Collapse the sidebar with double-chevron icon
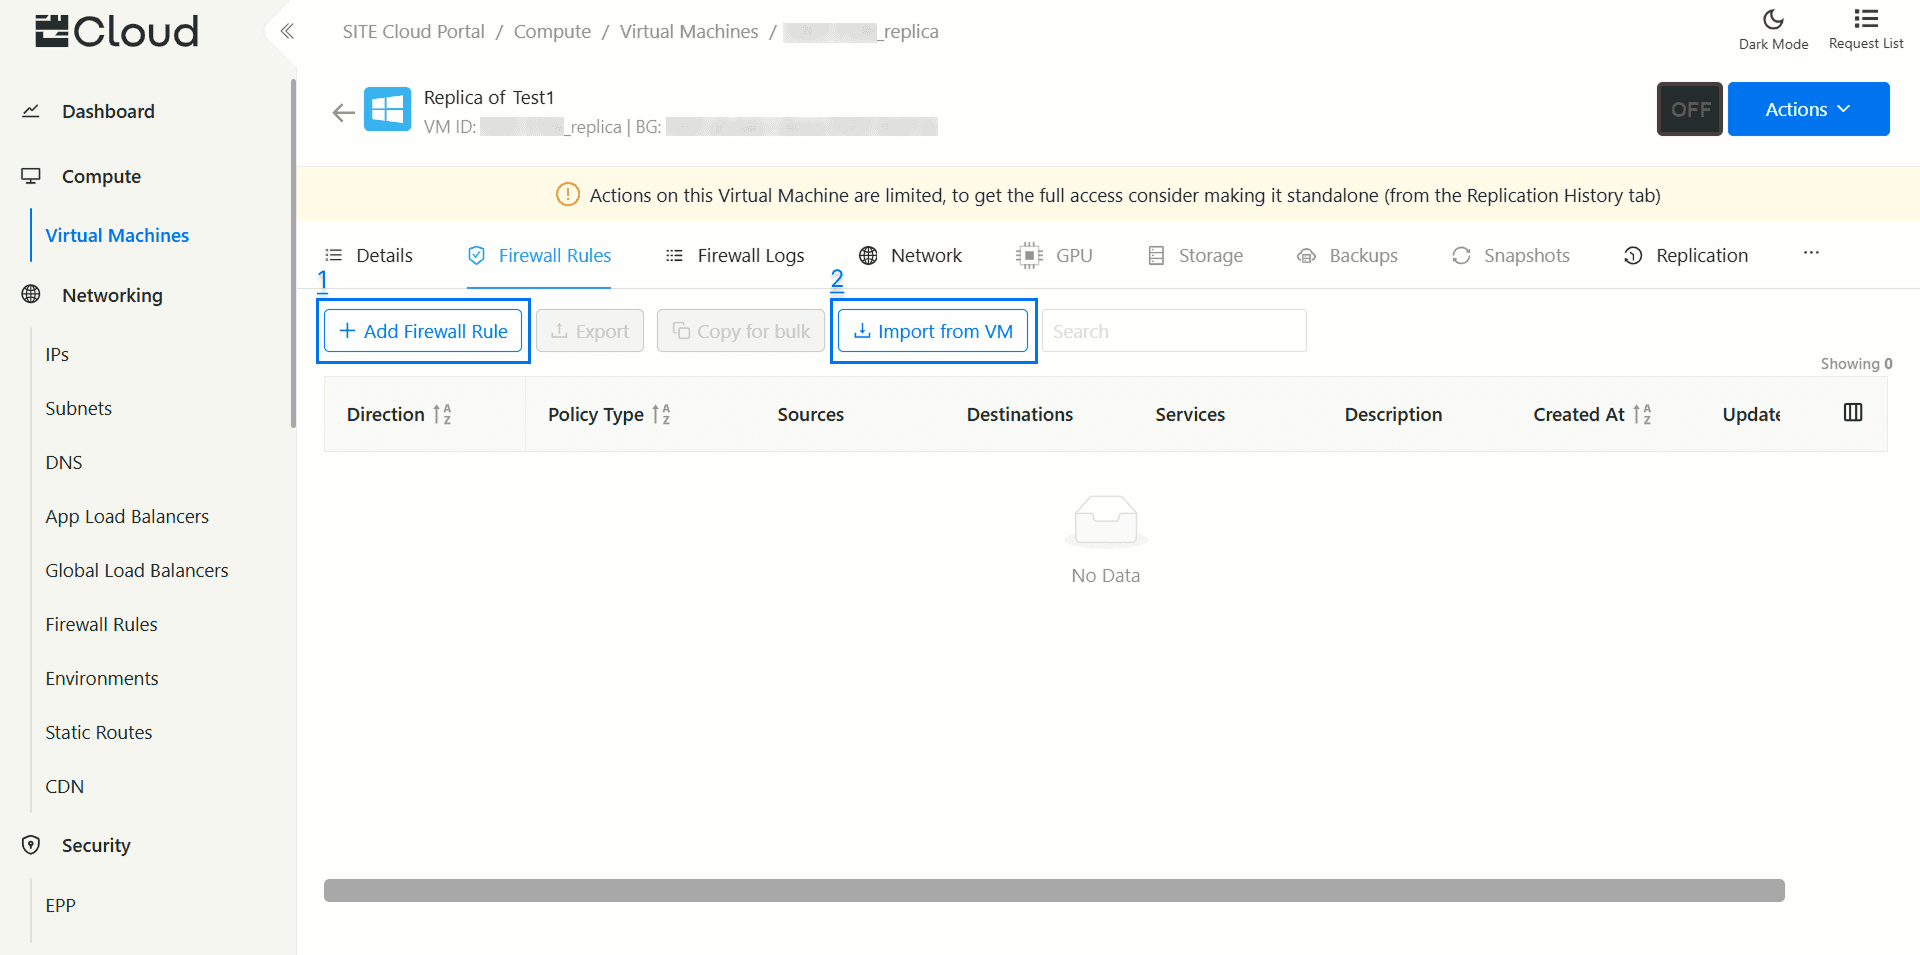 (x=287, y=31)
